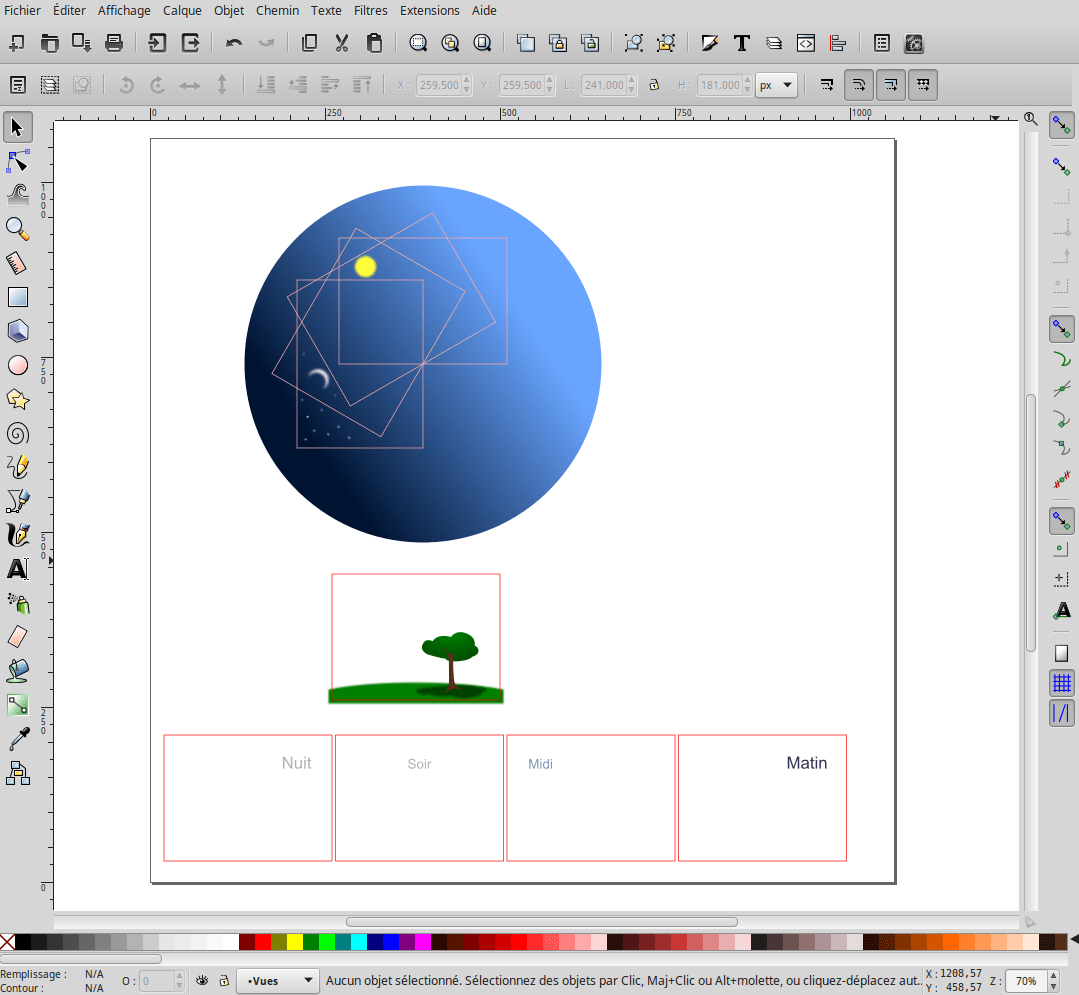The image size is (1079, 995).
Task: Click the Print document icon
Action: pyautogui.click(x=114, y=43)
